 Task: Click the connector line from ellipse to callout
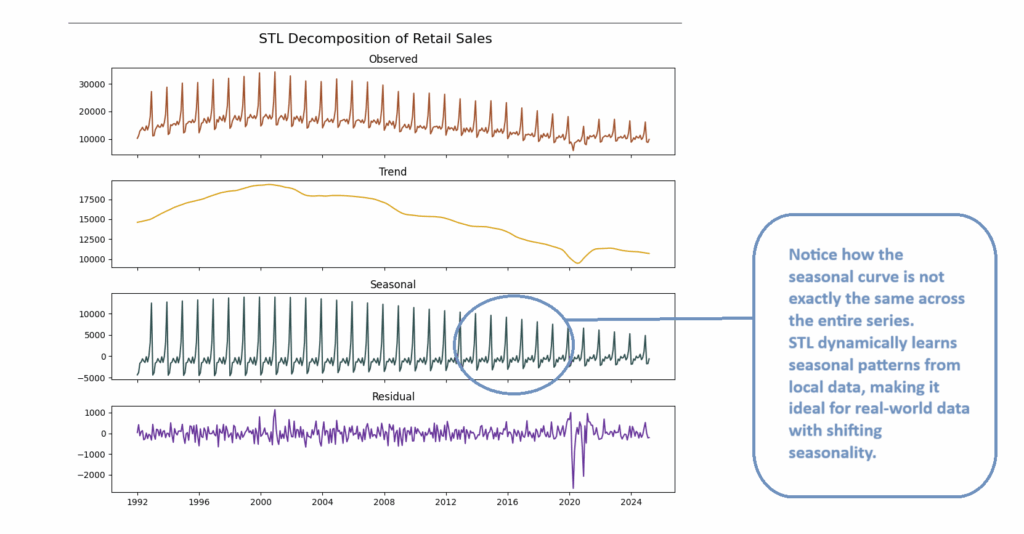(660, 319)
